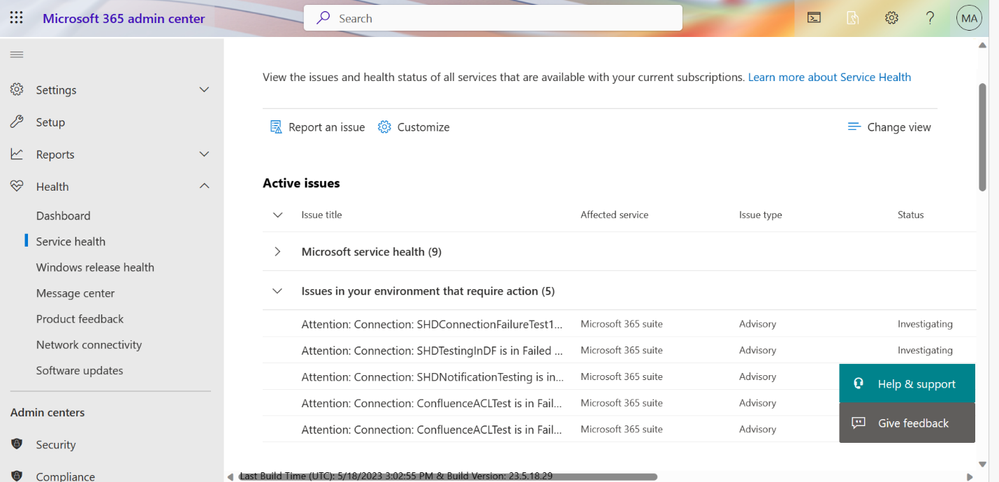Collapse all groups via header chevron

pos(278,215)
